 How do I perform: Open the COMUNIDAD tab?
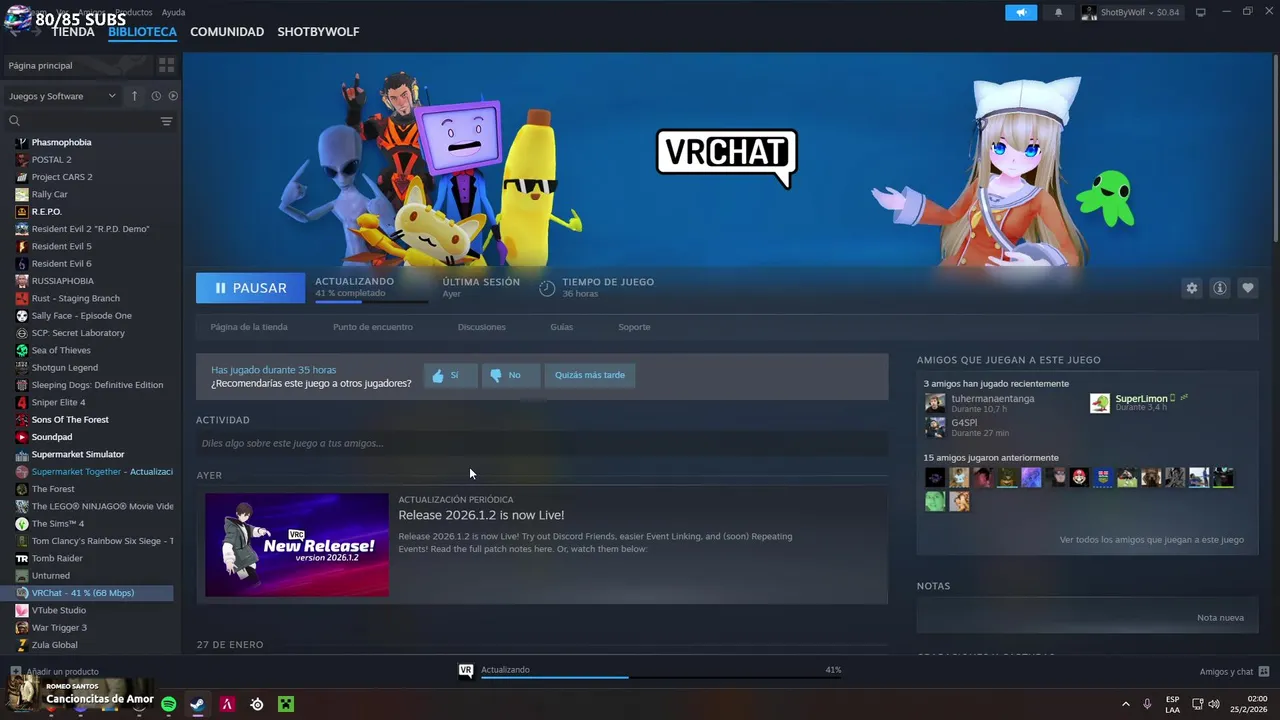(x=227, y=32)
